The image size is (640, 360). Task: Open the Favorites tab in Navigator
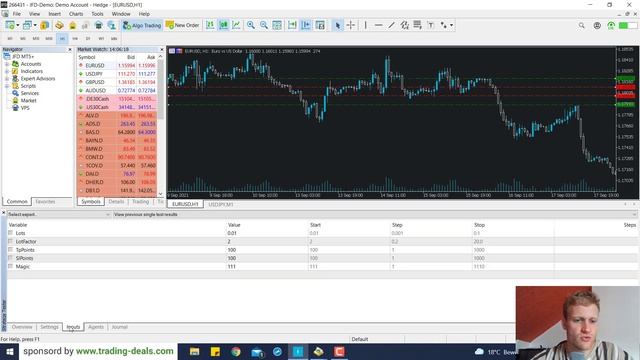coord(45,202)
